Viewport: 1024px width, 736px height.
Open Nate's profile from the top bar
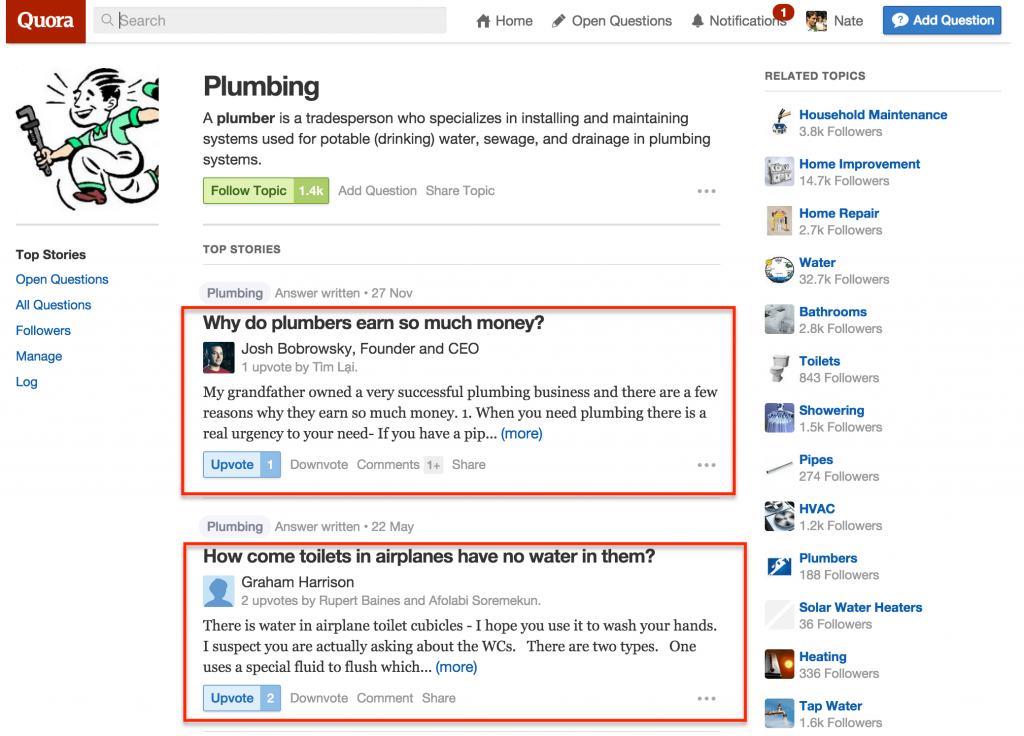pyautogui.click(x=835, y=21)
